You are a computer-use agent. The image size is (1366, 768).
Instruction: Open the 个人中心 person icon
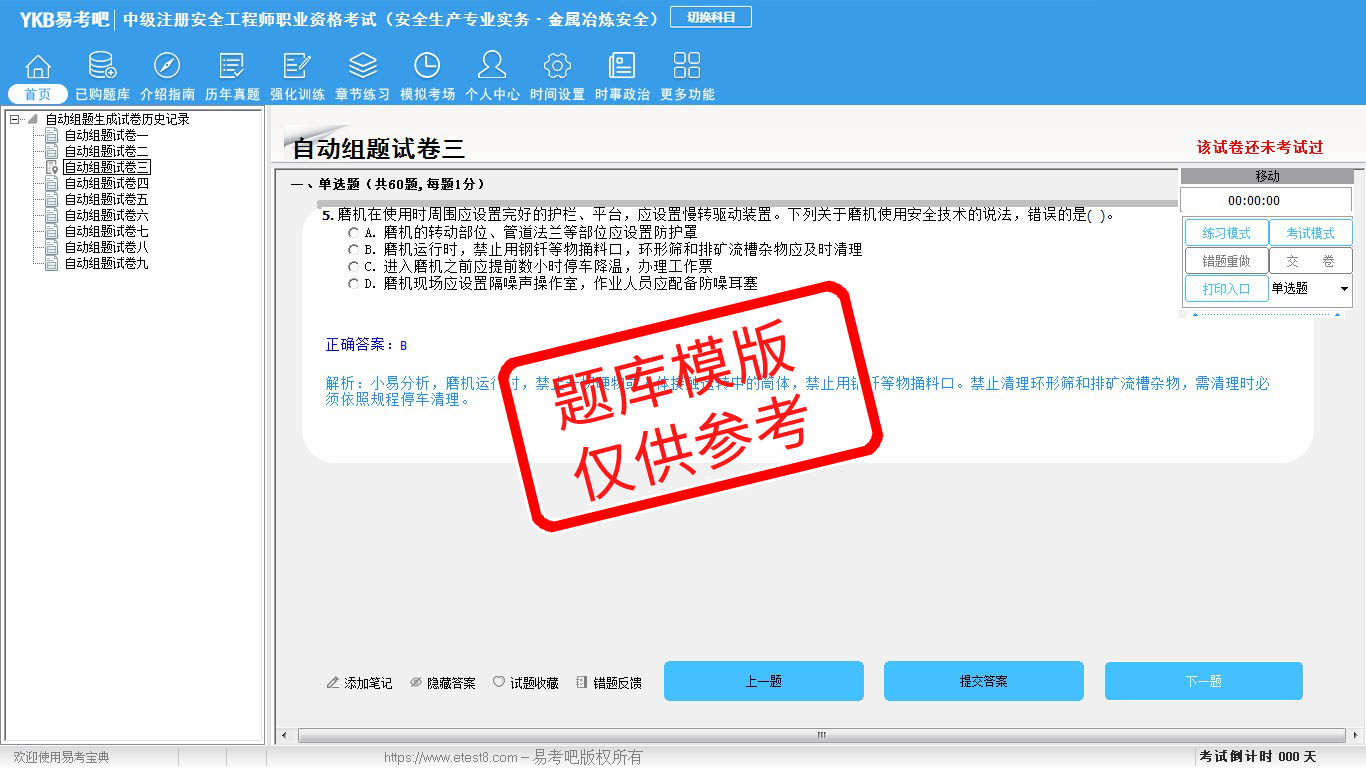pos(492,66)
